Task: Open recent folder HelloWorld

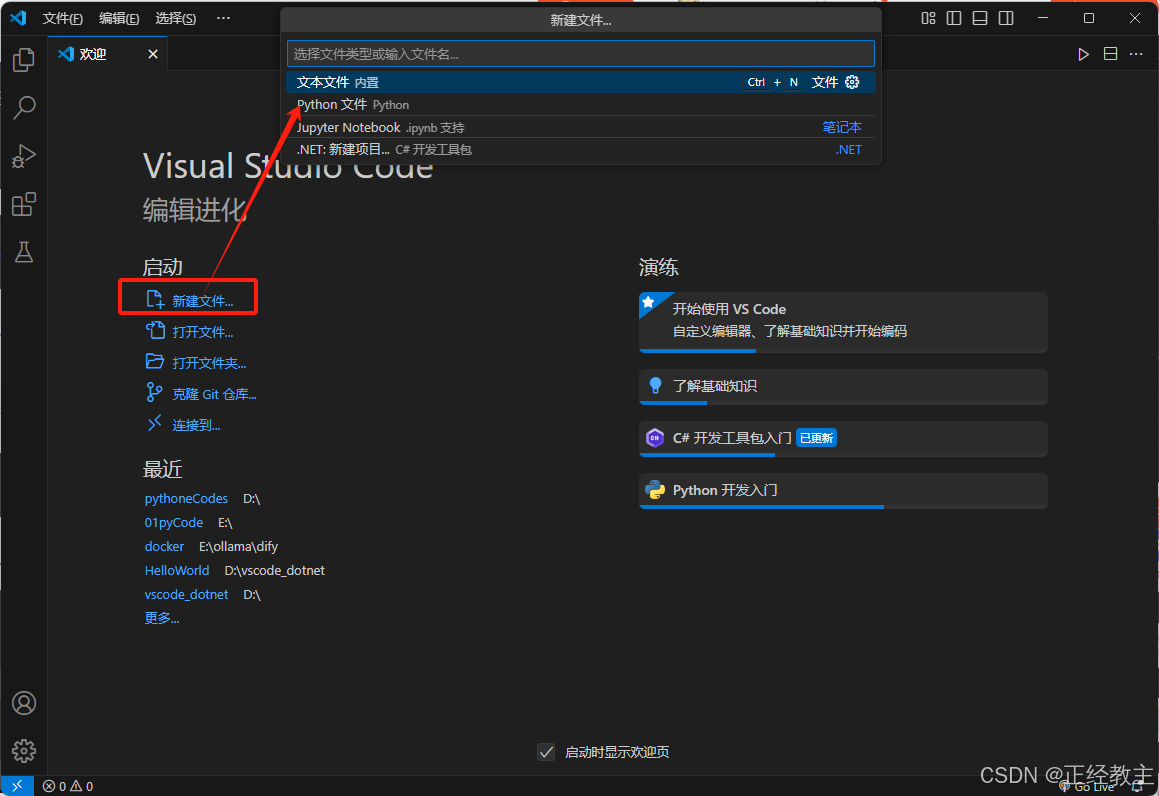Action: tap(177, 571)
